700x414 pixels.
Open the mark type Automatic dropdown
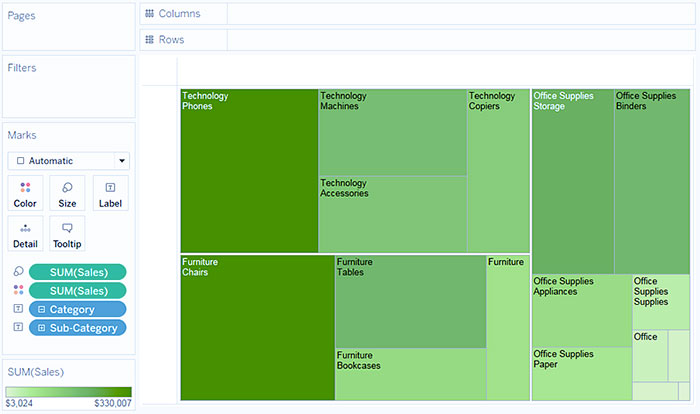pyautogui.click(x=68, y=161)
